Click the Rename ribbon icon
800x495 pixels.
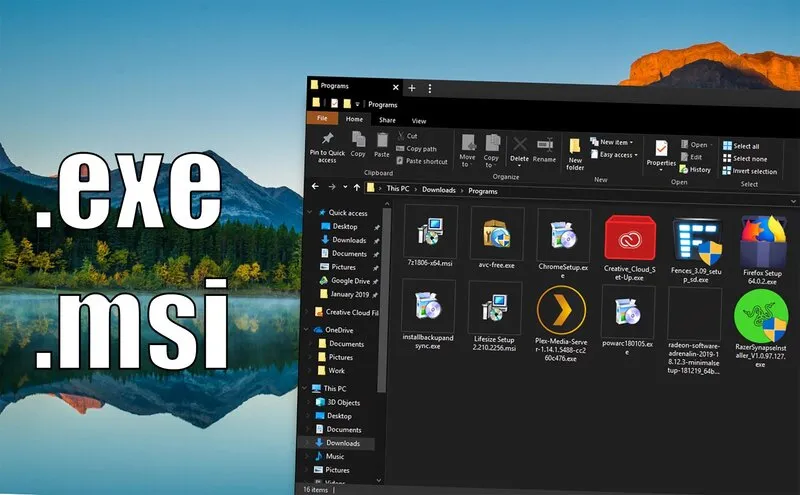point(545,147)
